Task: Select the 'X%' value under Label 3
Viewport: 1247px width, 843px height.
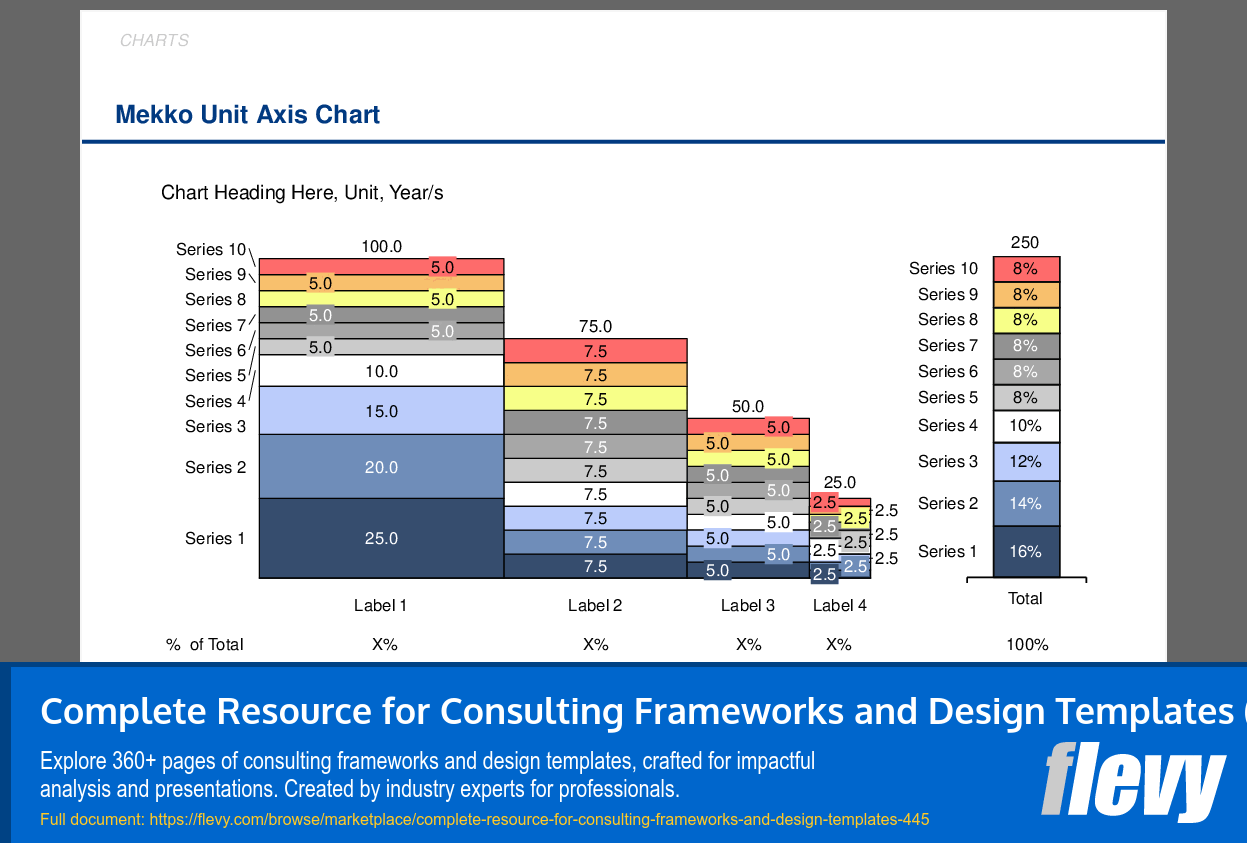Action: tap(748, 644)
